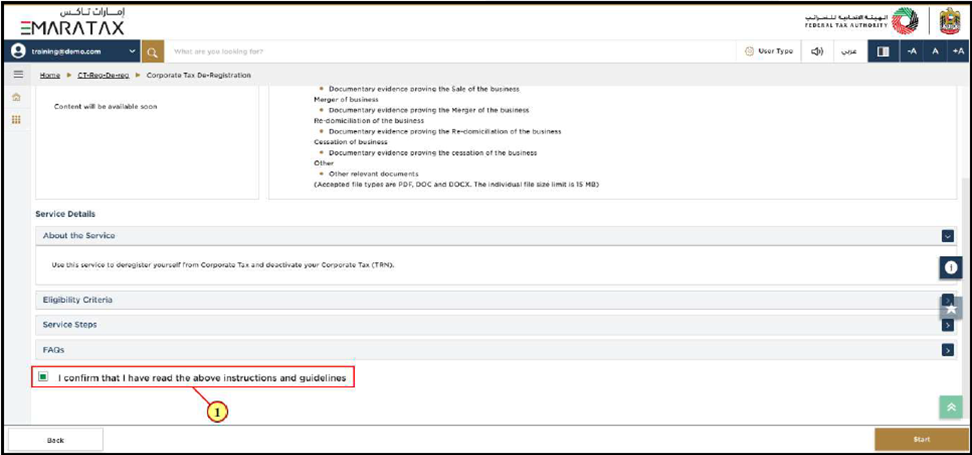972x455 pixels.
Task: Expand the Service Steps section
Action: click(x=946, y=325)
